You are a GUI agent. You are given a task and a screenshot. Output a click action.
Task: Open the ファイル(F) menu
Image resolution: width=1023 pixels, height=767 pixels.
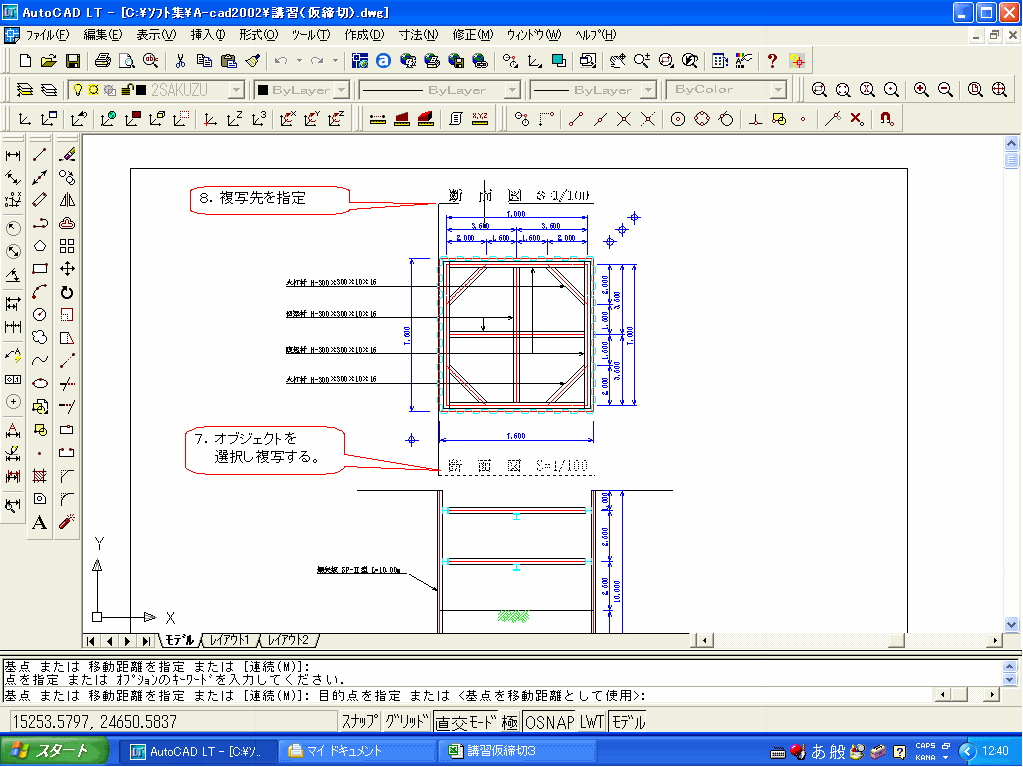tap(47, 35)
